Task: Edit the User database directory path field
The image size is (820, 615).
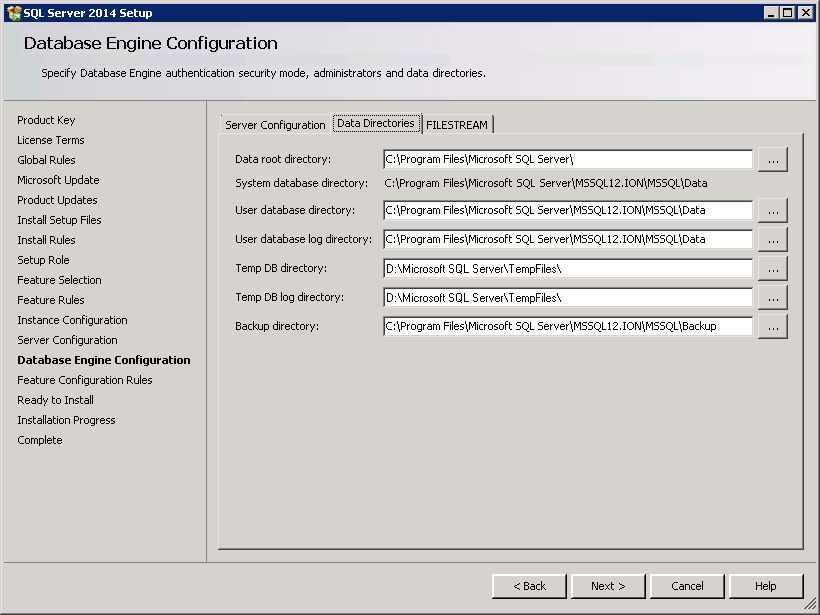Action: (568, 210)
